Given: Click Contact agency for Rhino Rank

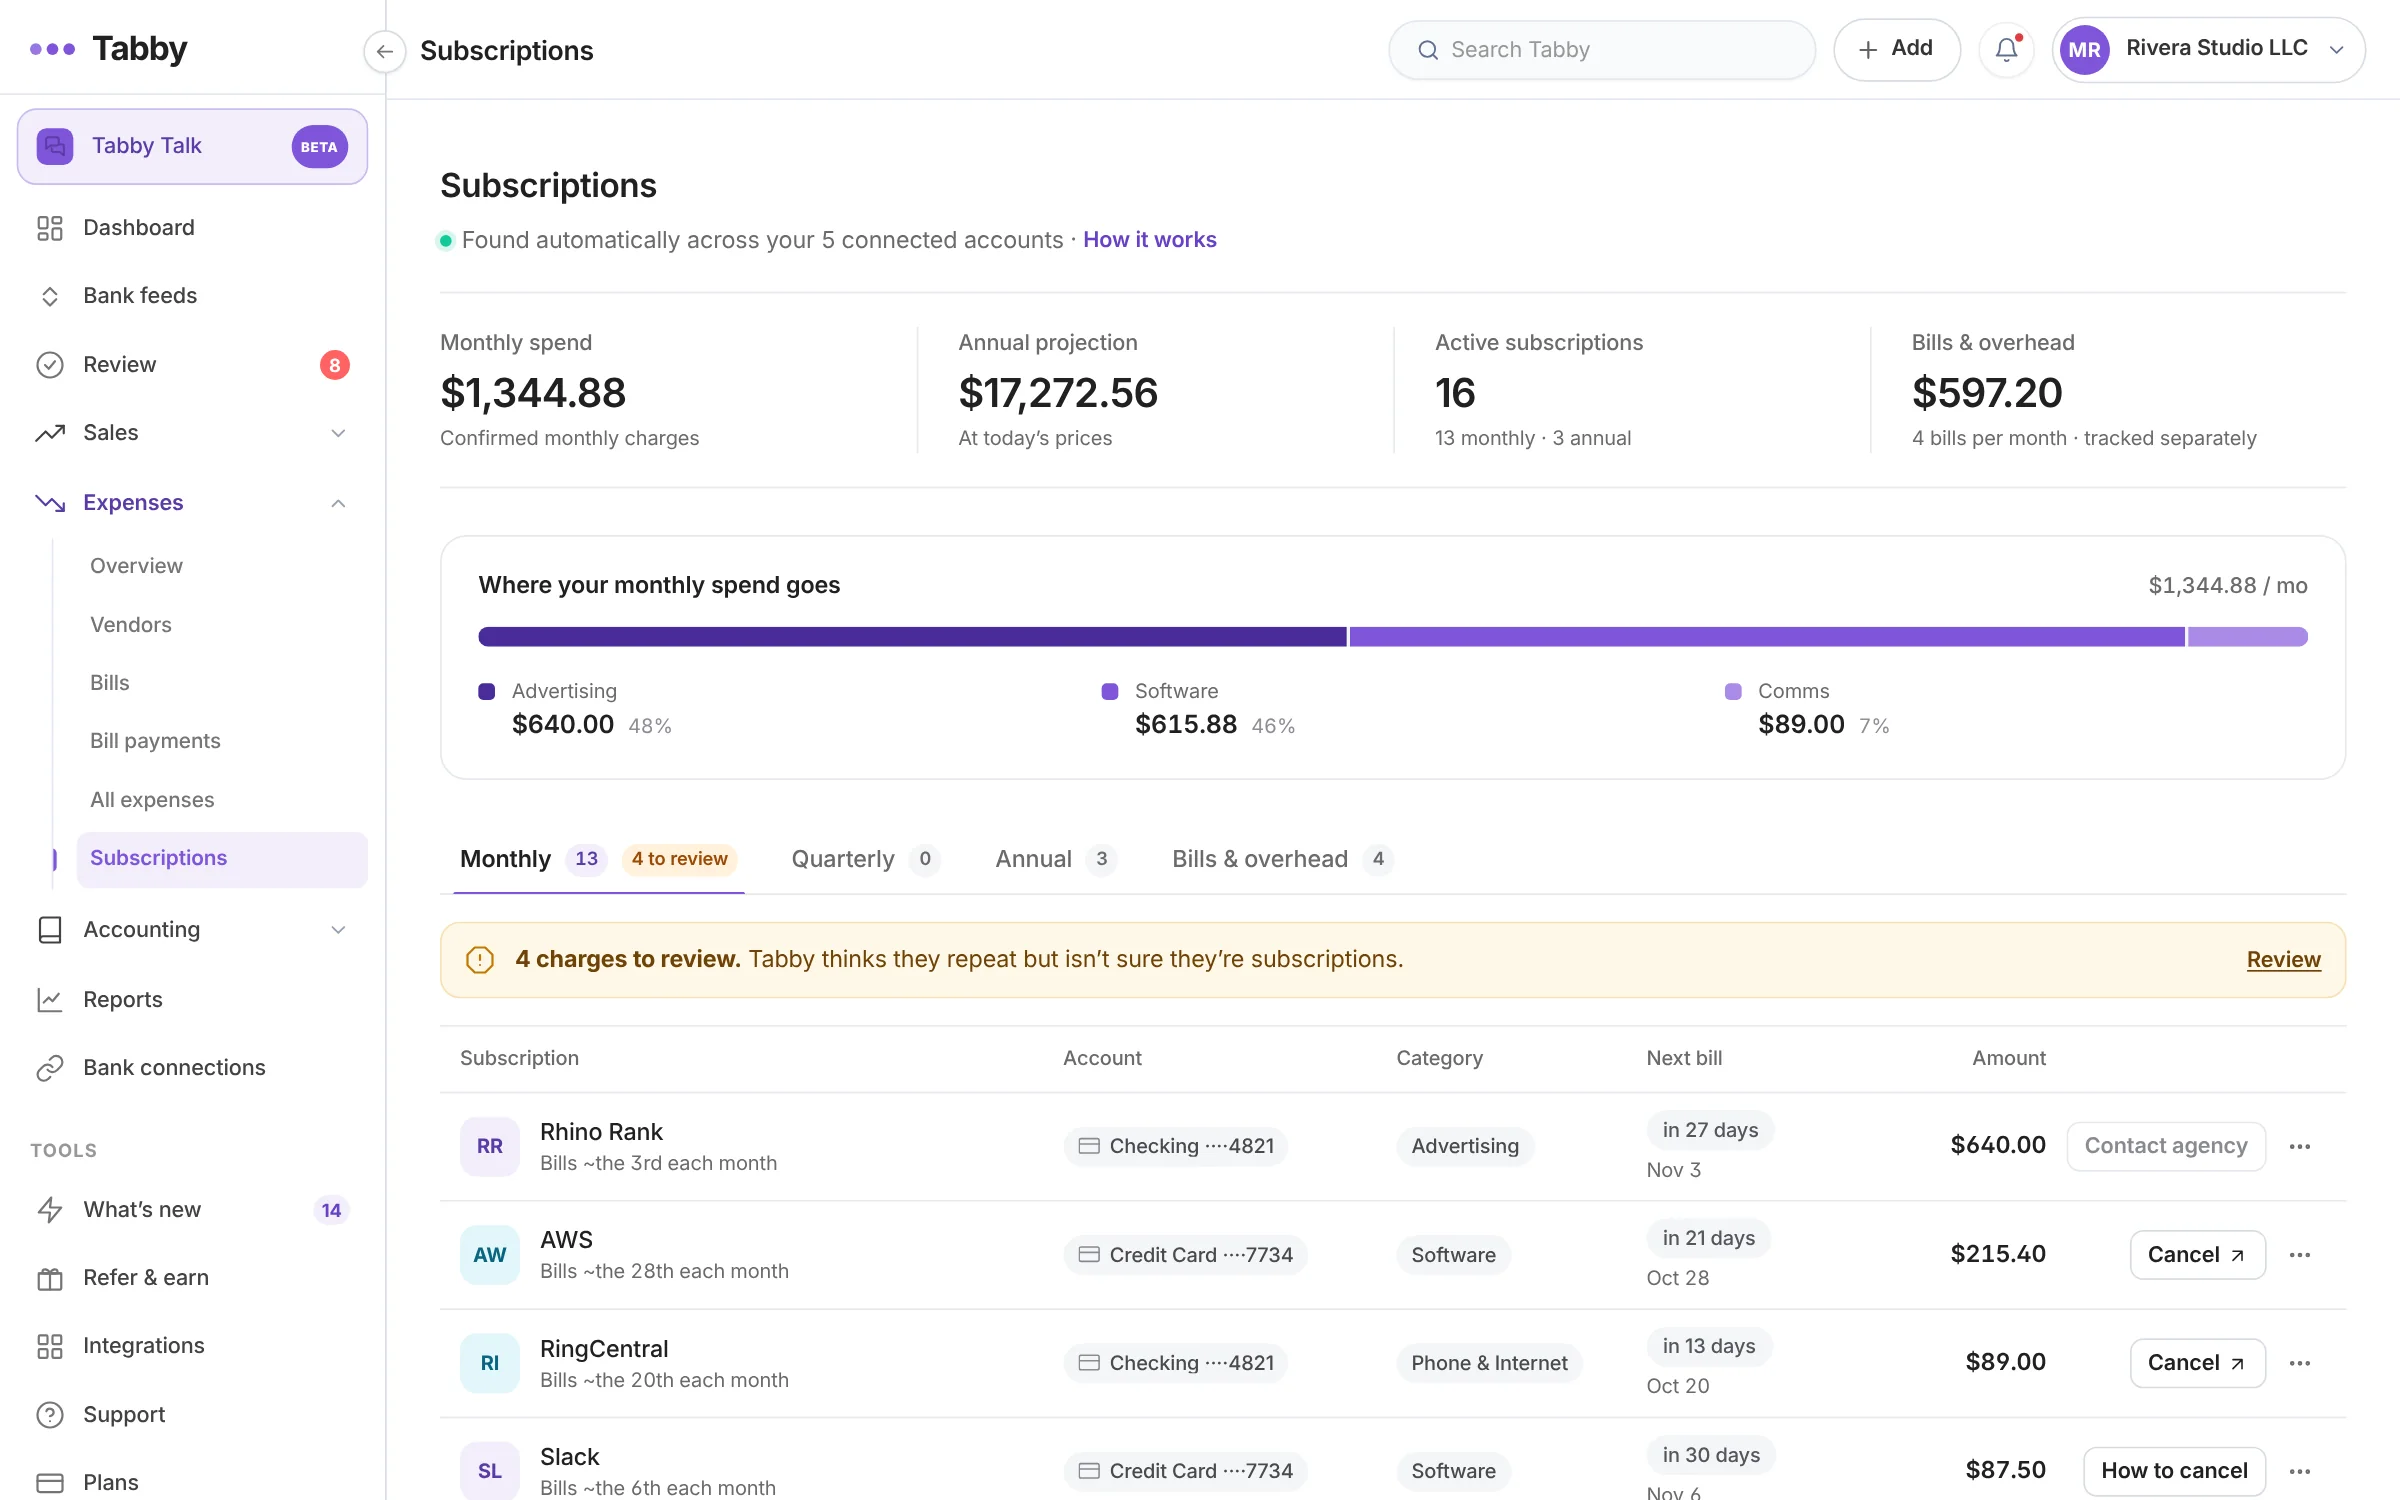Looking at the screenshot, I should coord(2165,1146).
